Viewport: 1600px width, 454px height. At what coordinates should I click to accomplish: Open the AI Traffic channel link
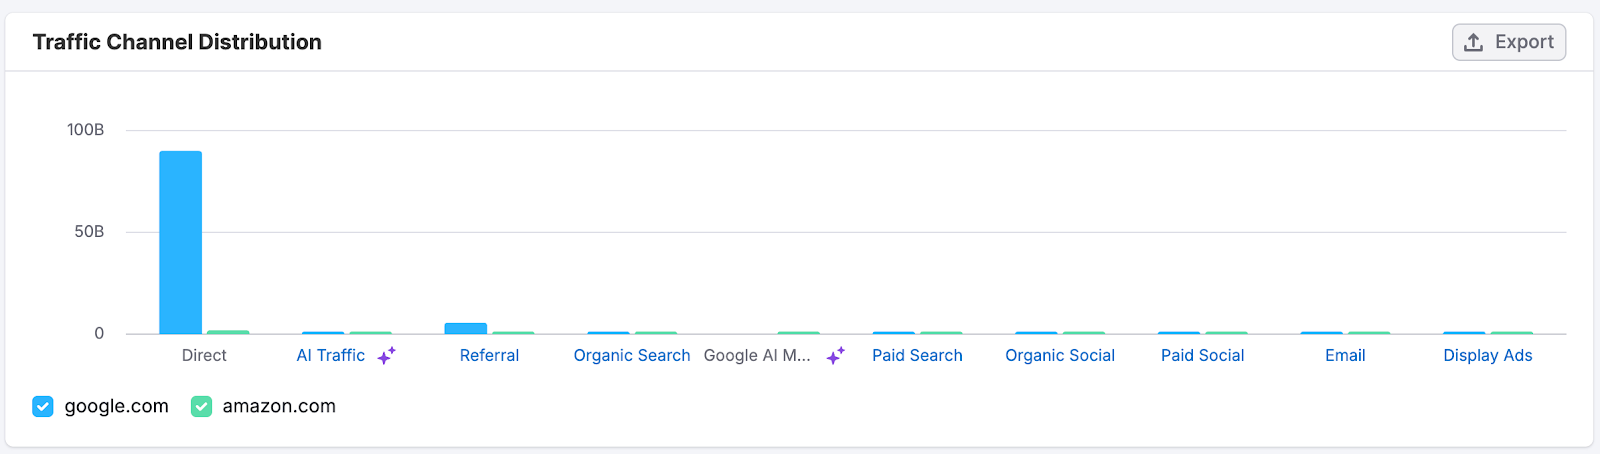331,355
